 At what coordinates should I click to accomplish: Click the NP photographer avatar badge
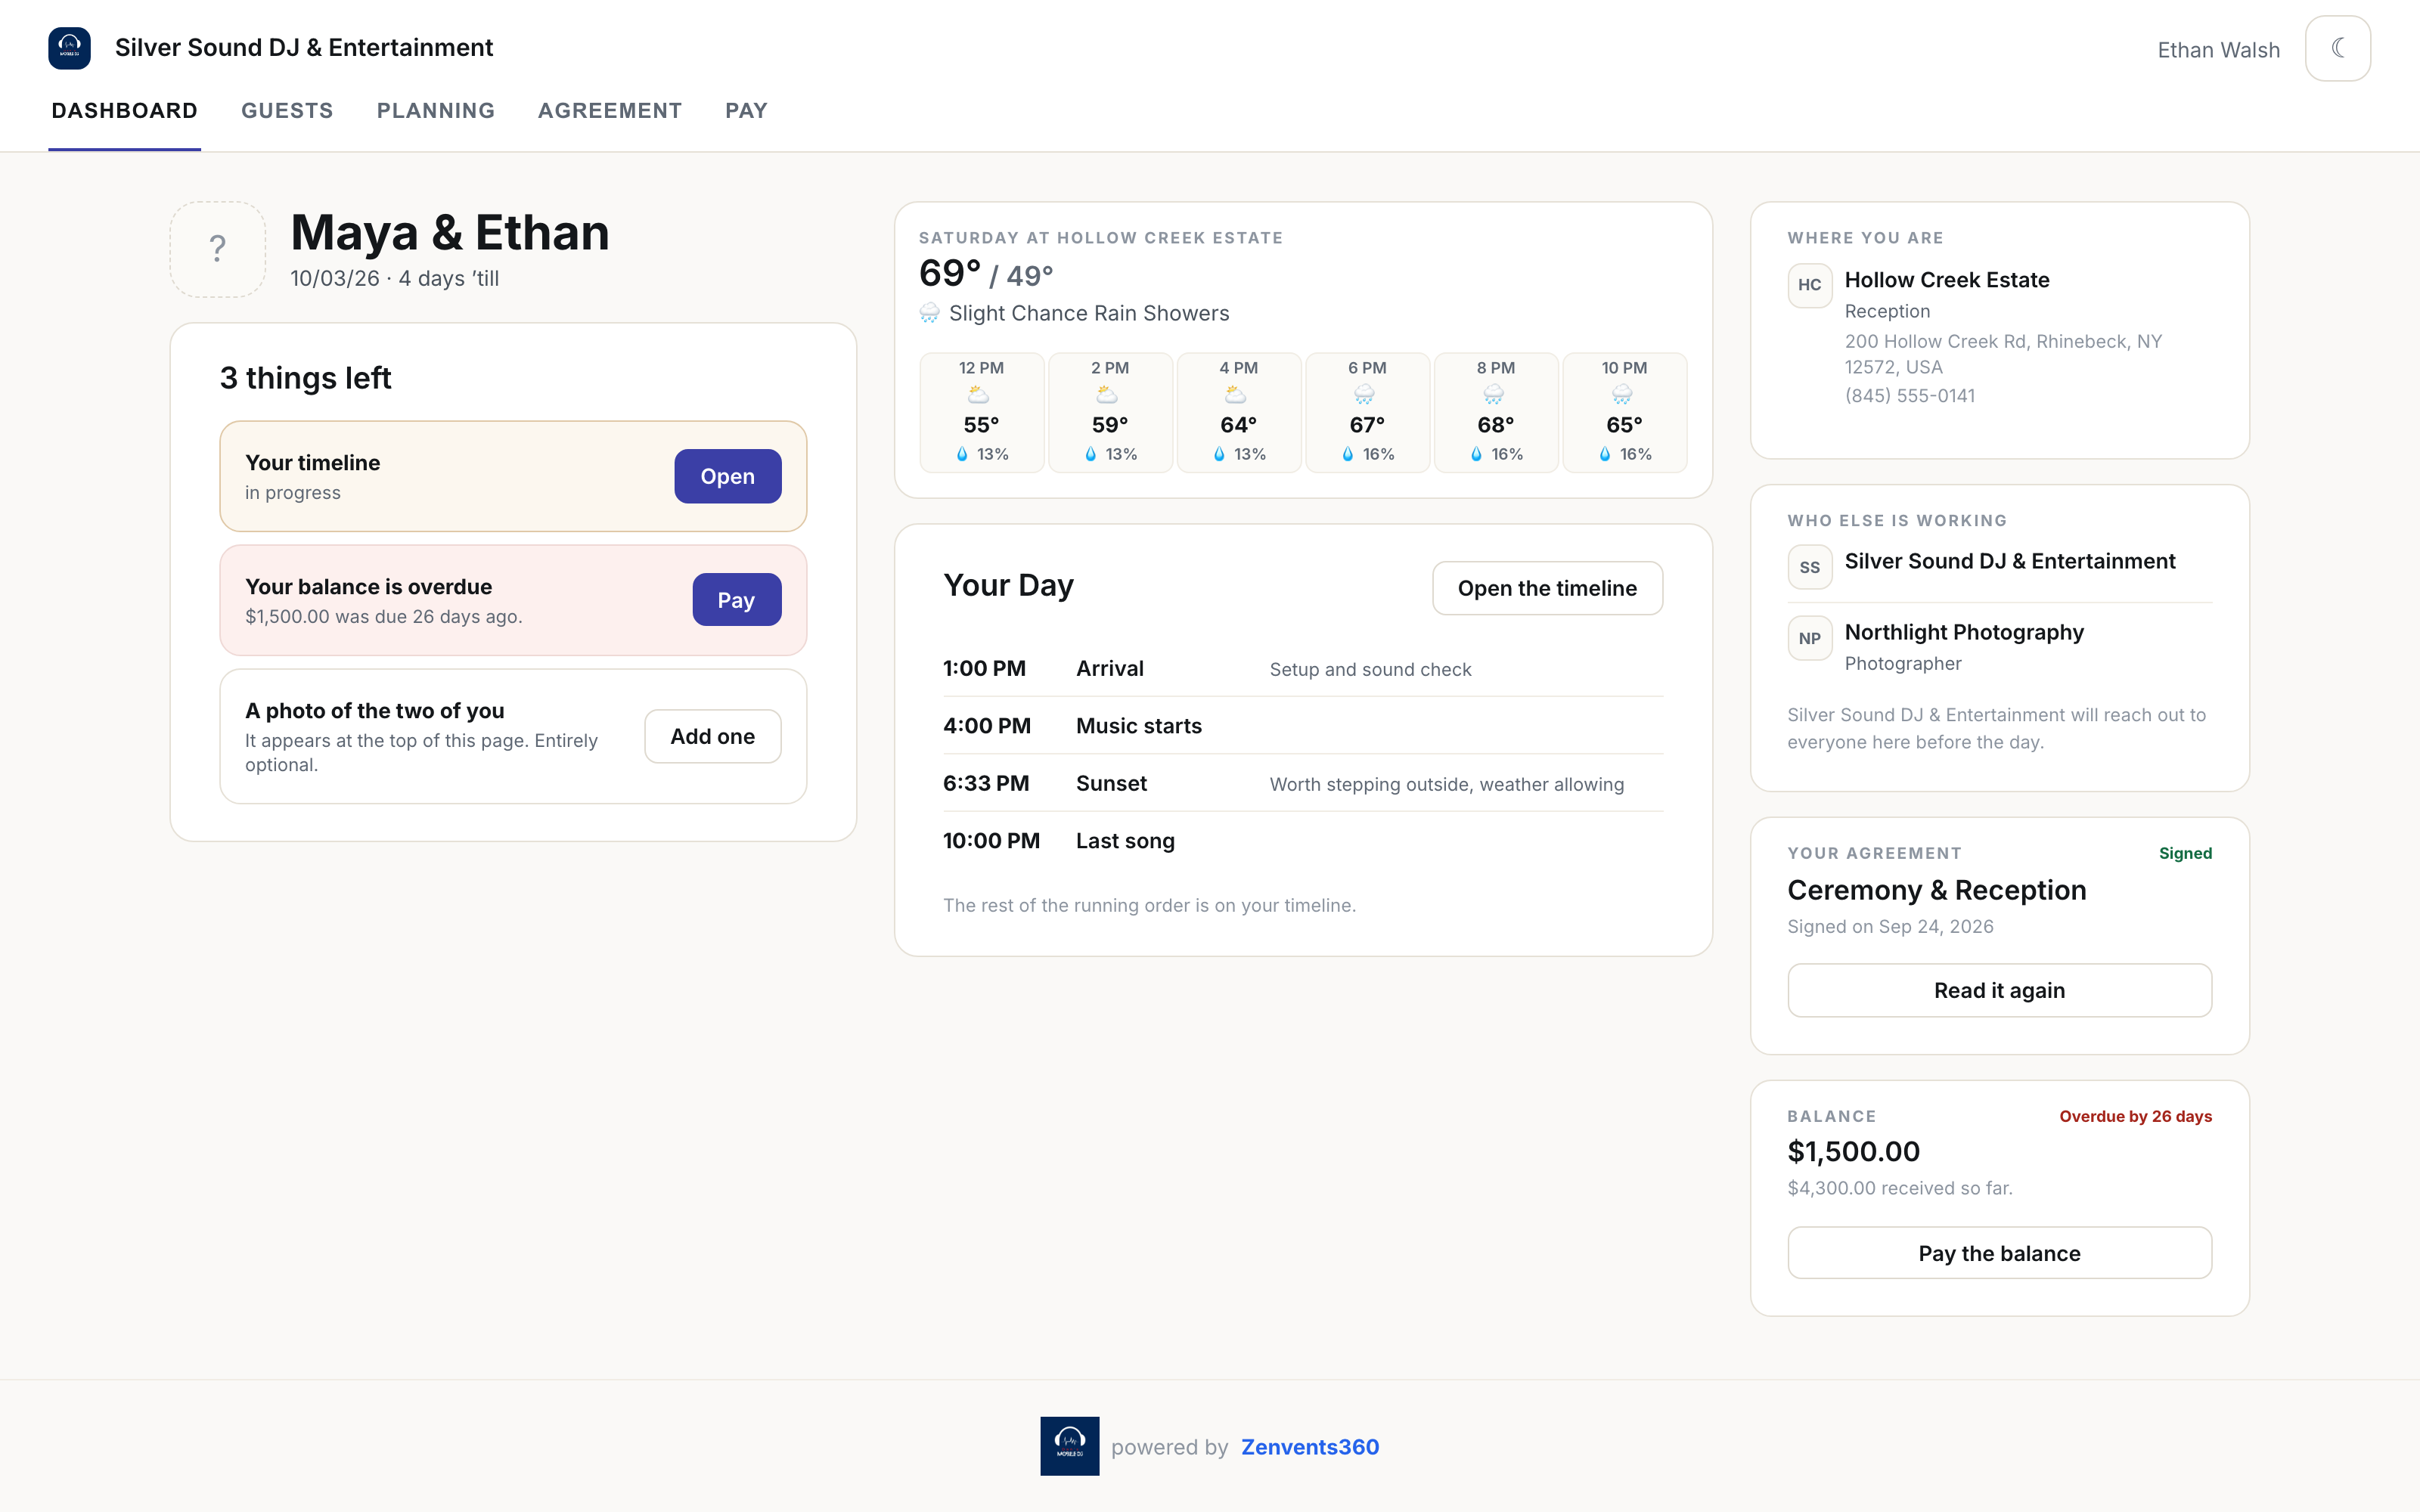coord(1809,638)
